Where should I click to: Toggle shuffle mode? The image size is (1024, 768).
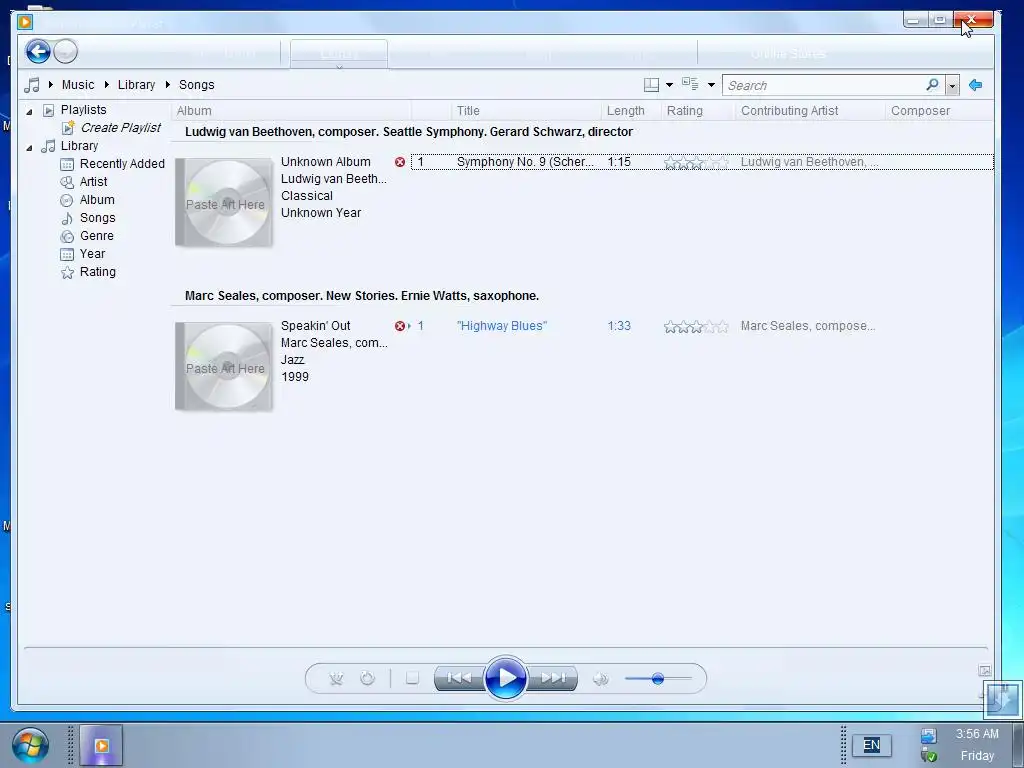(x=336, y=679)
